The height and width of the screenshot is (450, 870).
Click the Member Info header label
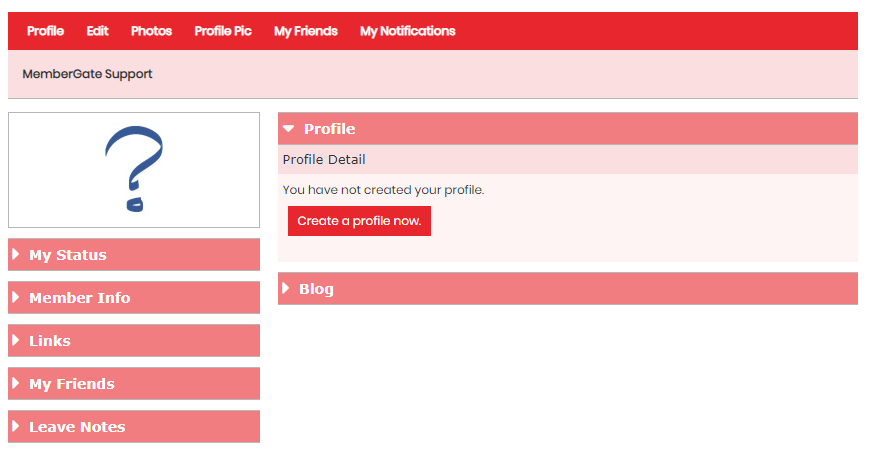tap(80, 298)
